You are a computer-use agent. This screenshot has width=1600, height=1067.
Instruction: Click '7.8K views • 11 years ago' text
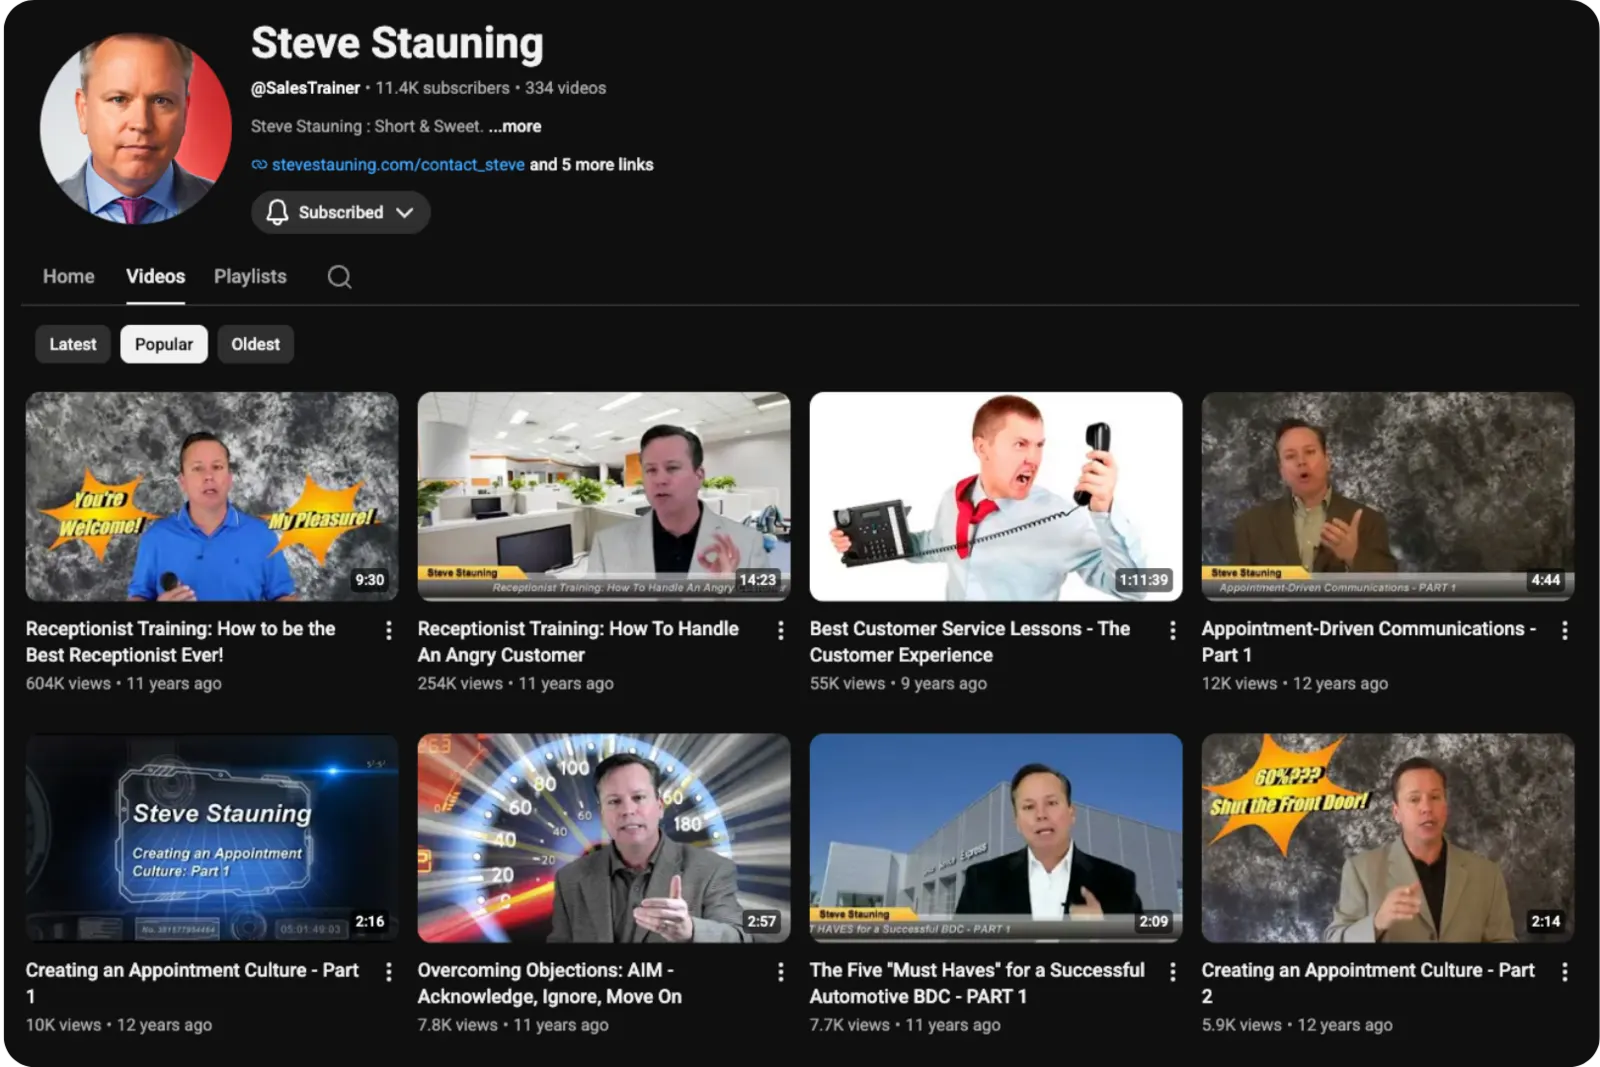pyautogui.click(x=513, y=1025)
